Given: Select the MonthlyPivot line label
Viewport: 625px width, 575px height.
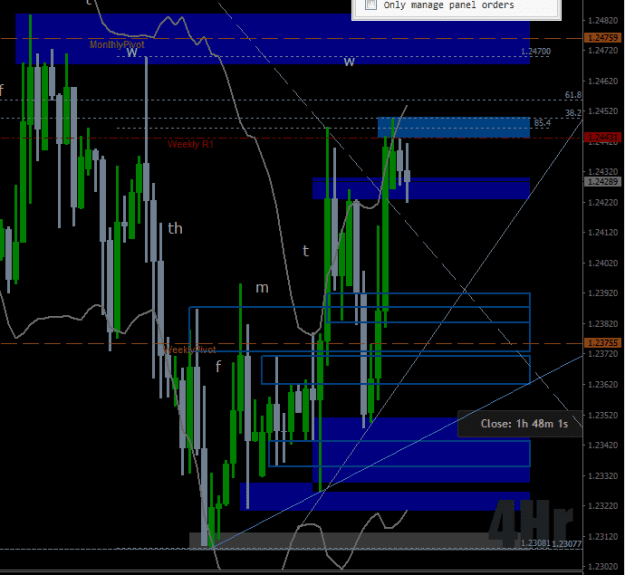Looking at the screenshot, I should coord(117,44).
